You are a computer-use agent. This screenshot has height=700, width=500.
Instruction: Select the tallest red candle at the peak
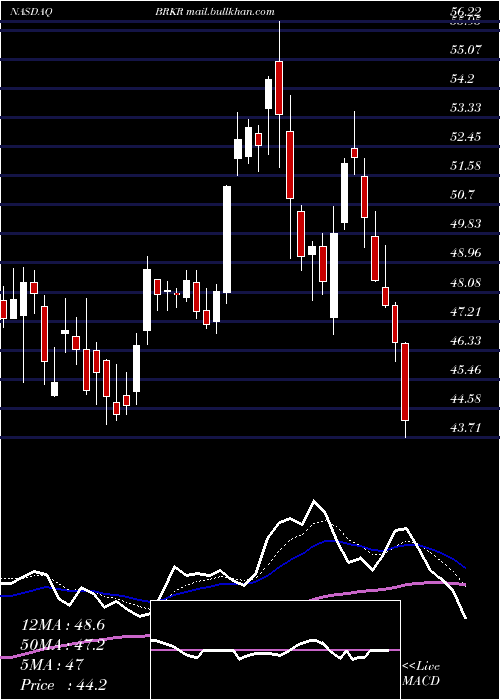(x=279, y=88)
